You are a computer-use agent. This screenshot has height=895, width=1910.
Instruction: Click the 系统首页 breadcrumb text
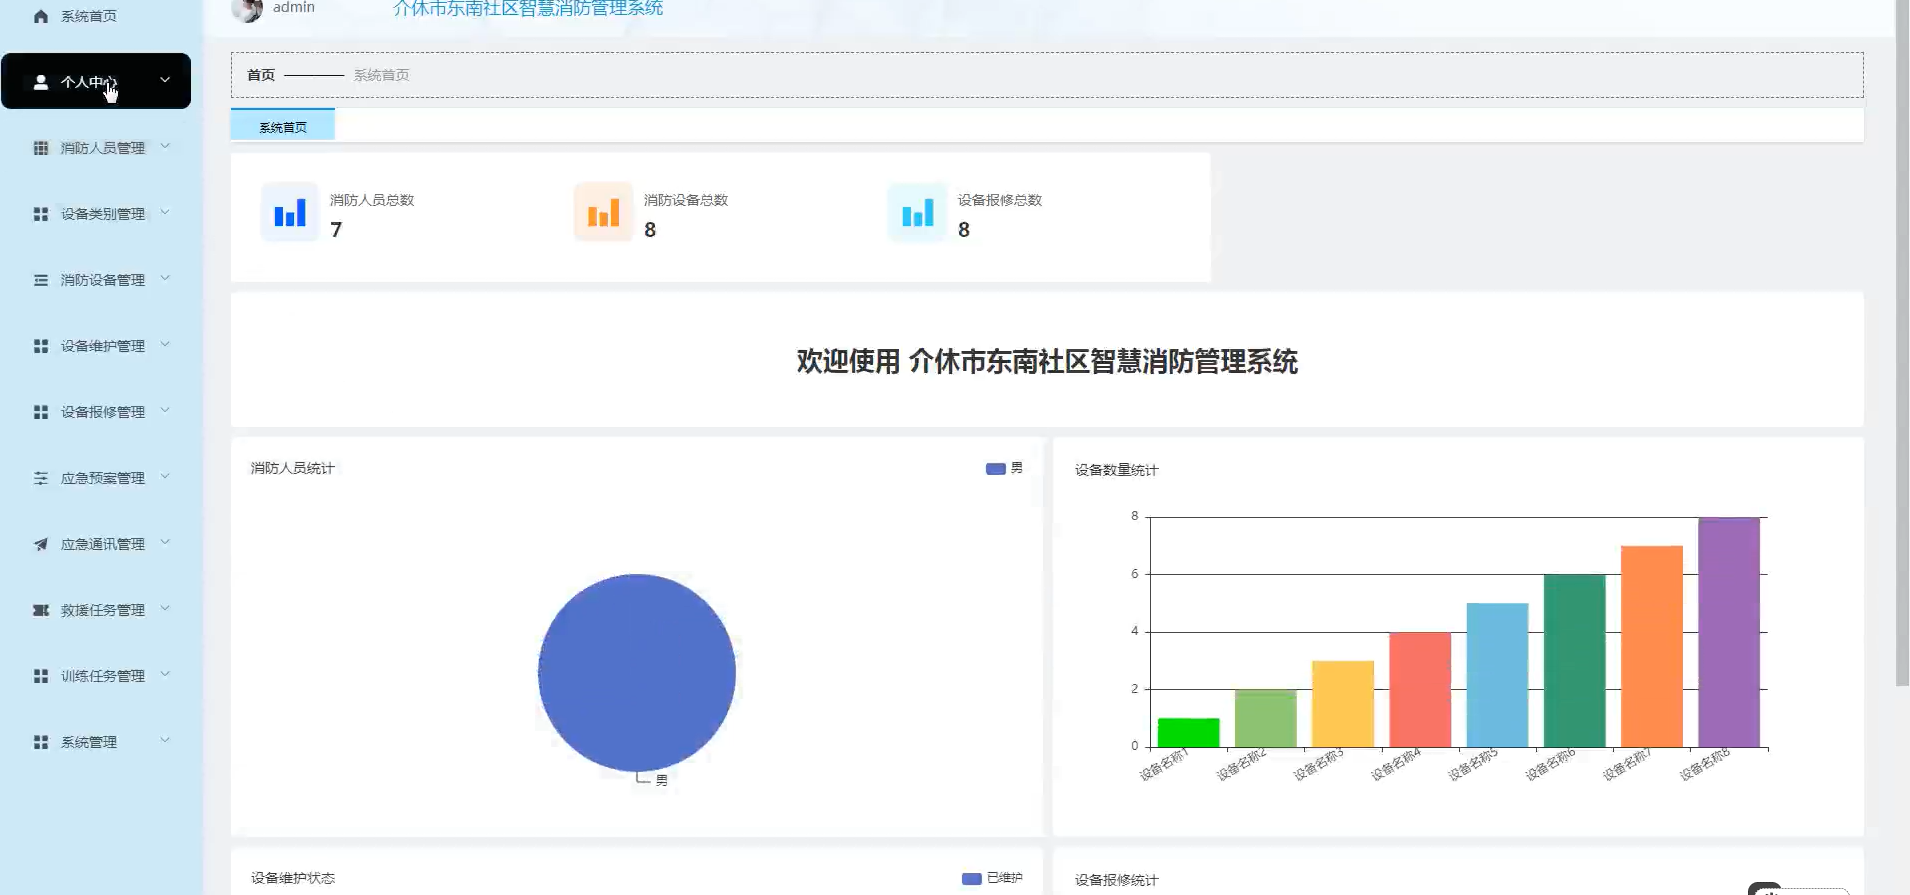tap(381, 75)
